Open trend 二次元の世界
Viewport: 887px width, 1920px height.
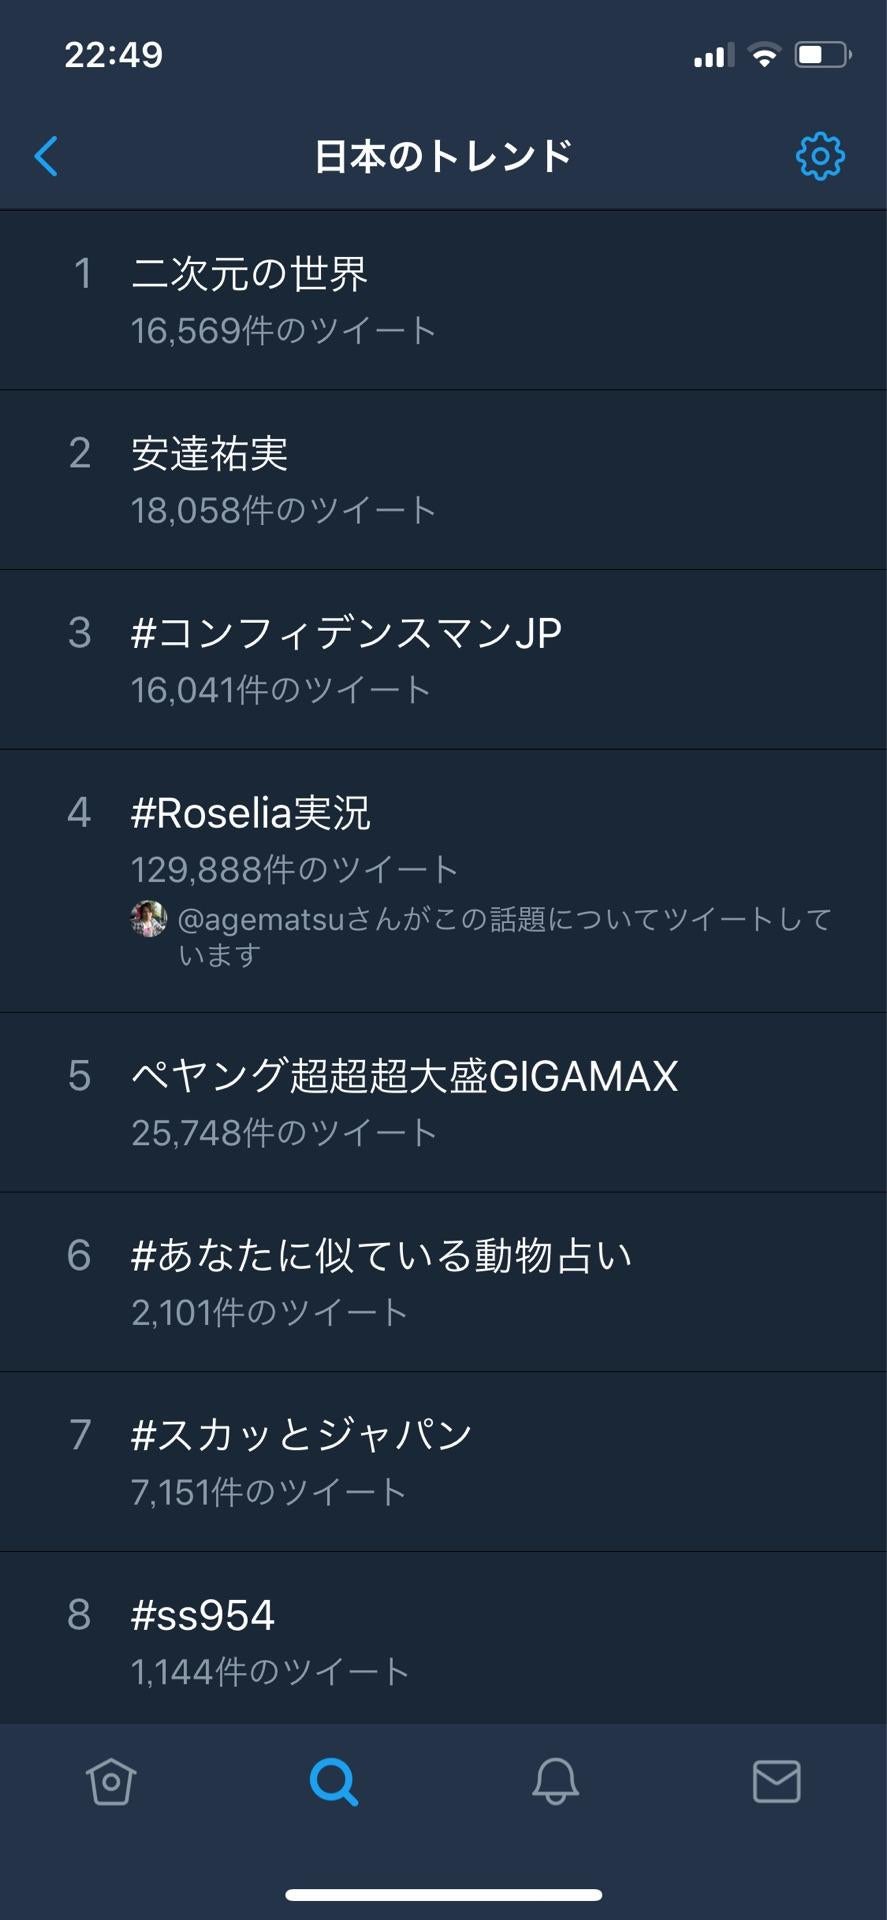pos(250,274)
